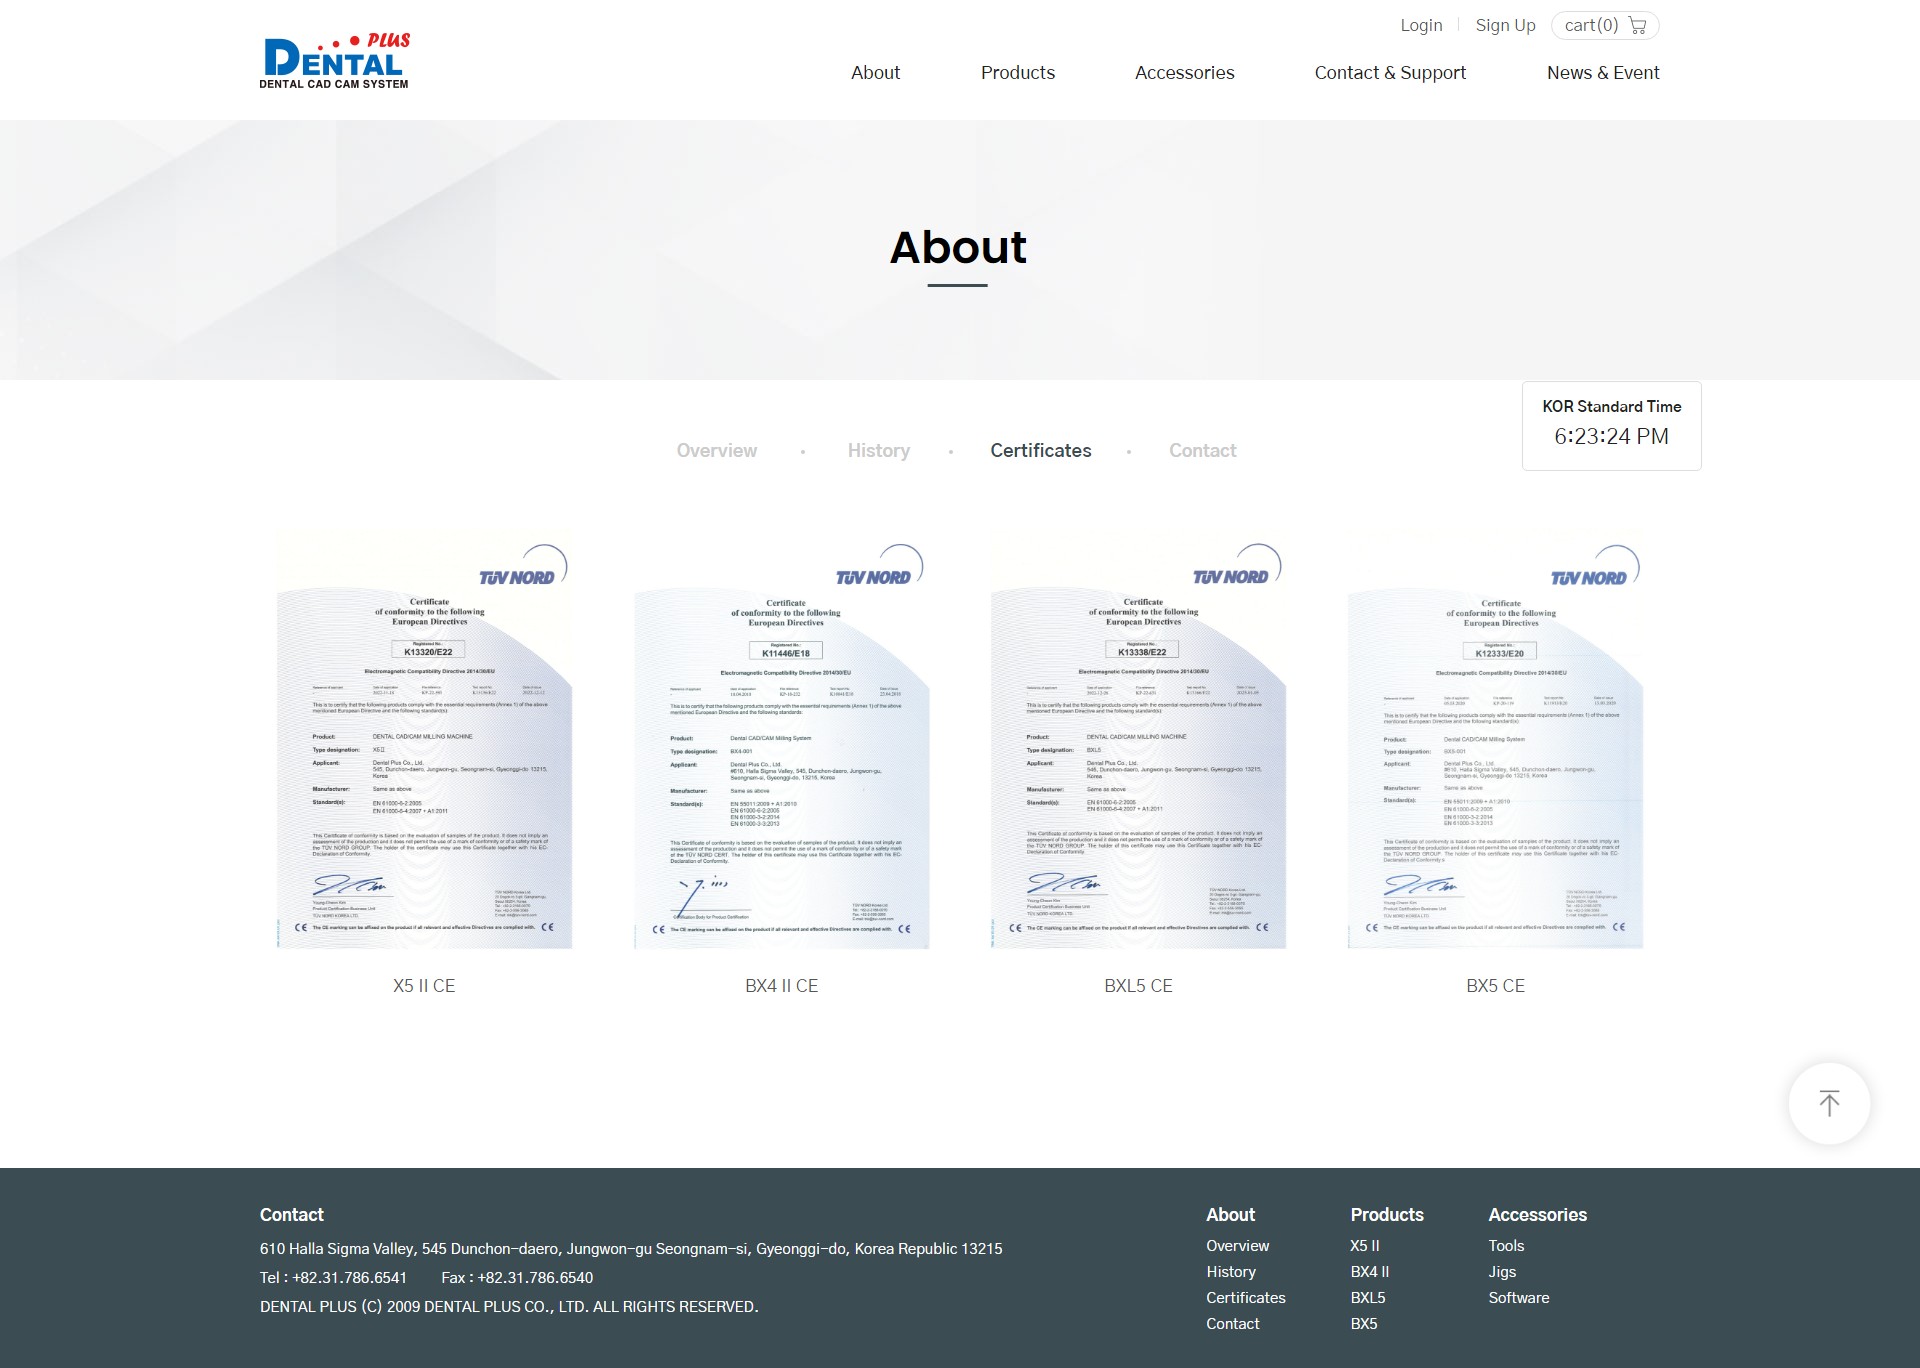Screen dimensions: 1920x1368
Task: Click the footer Contact link under About
Action: point(1233,1323)
